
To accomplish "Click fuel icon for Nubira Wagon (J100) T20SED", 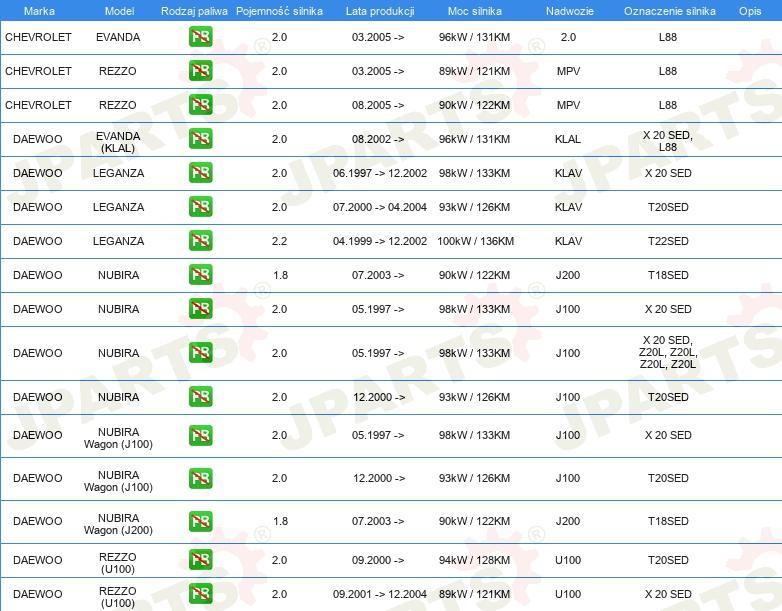I will pos(200,478).
